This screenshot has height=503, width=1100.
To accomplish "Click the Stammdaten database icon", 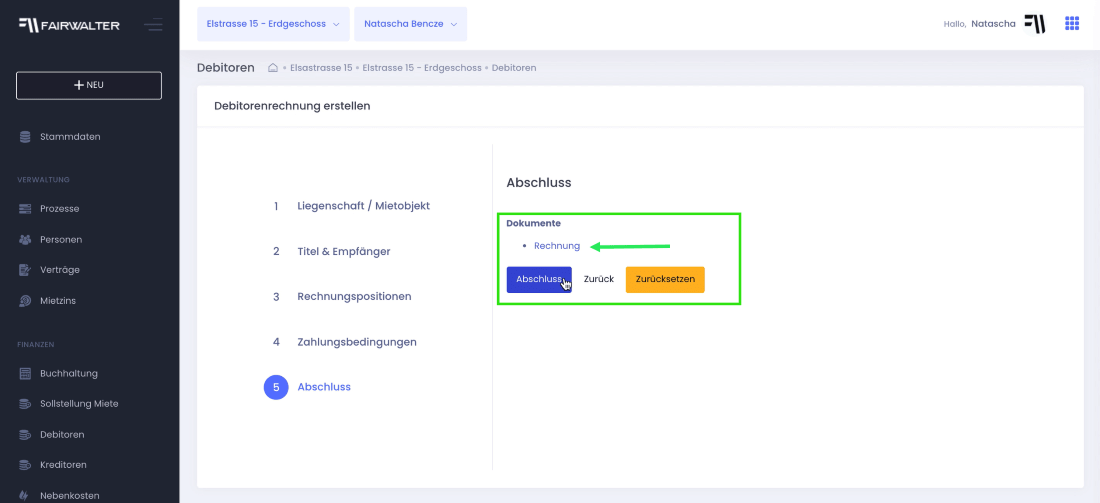I will click(25, 137).
